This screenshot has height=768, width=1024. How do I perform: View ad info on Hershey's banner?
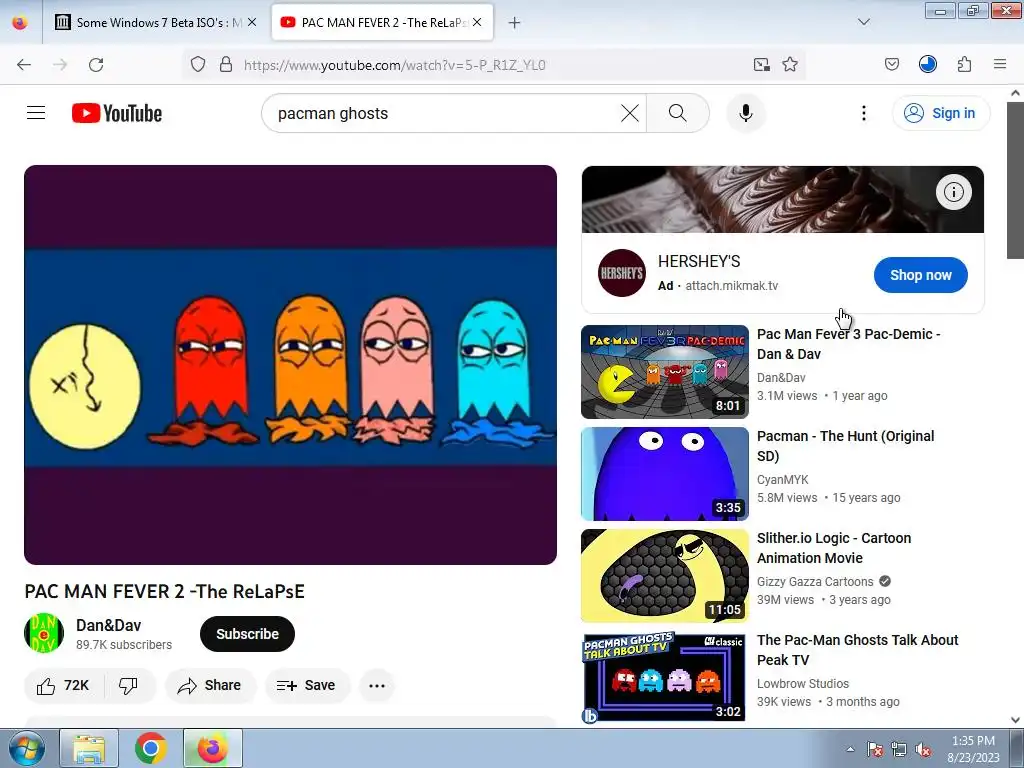click(x=953, y=192)
